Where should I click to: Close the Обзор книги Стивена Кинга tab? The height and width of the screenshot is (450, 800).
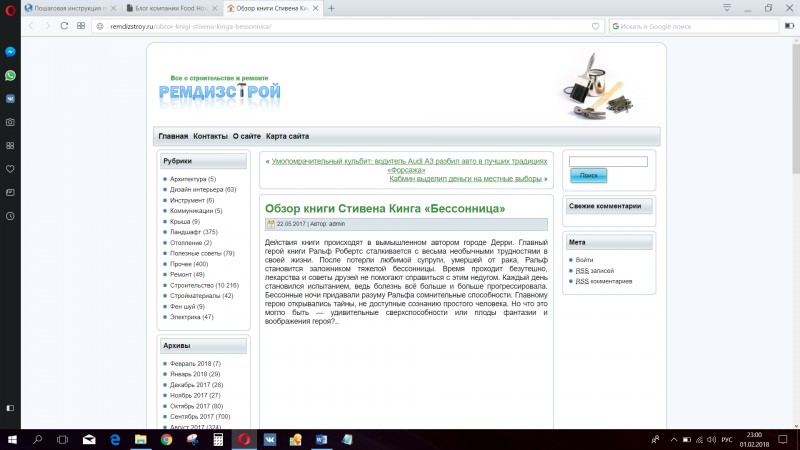(x=315, y=8)
